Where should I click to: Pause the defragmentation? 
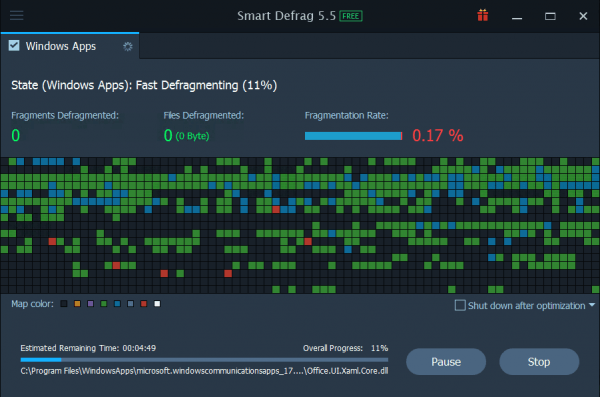(446, 361)
